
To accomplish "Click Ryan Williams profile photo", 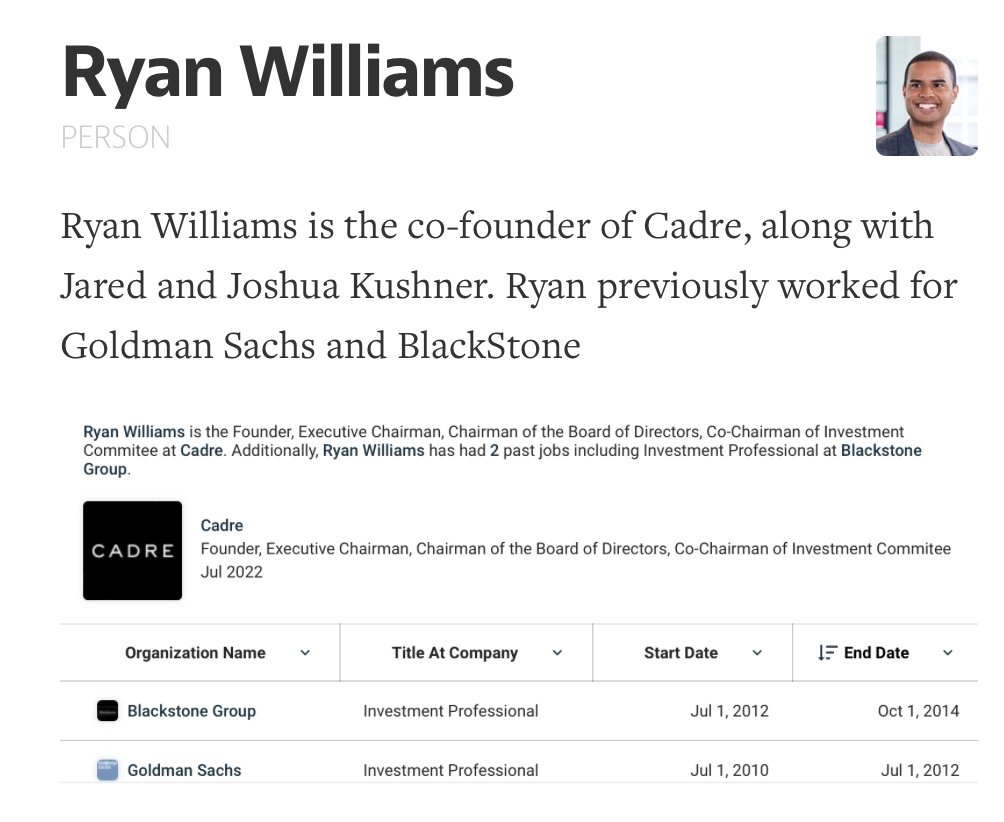I will point(926,96).
